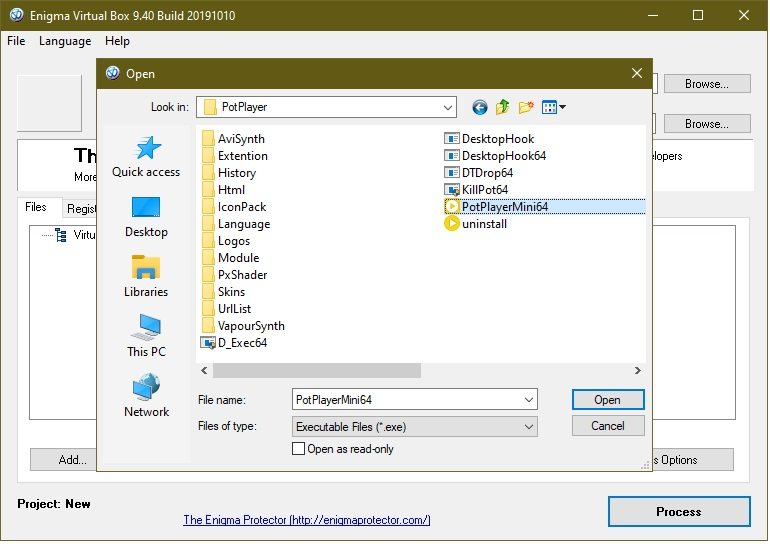The width and height of the screenshot is (770, 544).
Task: Click the horizontal scrollbar thumb in file list
Action: click(317, 370)
